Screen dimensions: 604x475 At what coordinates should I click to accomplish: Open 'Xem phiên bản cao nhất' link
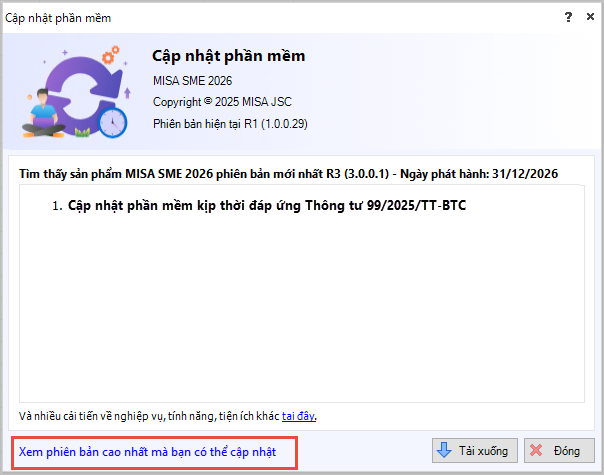pos(148,452)
